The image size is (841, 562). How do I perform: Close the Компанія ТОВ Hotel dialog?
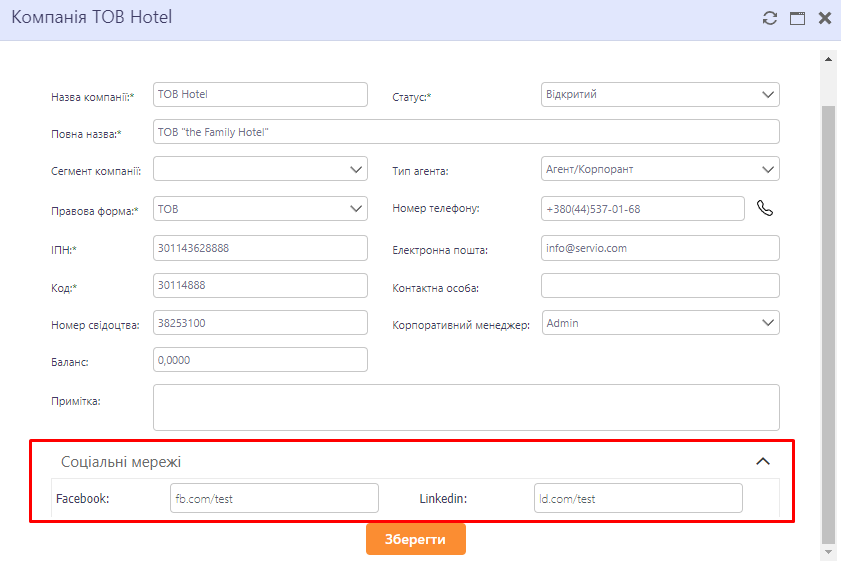pyautogui.click(x=825, y=18)
